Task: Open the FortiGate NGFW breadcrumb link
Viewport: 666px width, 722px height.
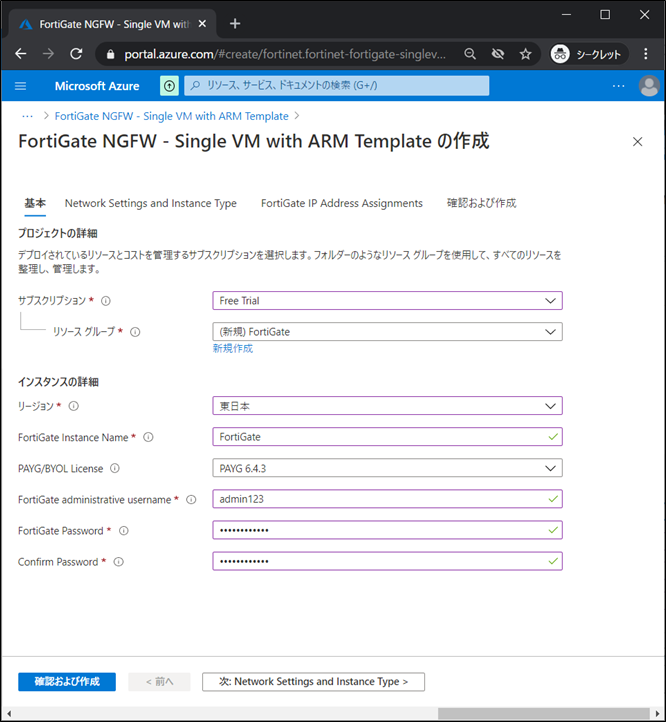Action: [x=171, y=116]
